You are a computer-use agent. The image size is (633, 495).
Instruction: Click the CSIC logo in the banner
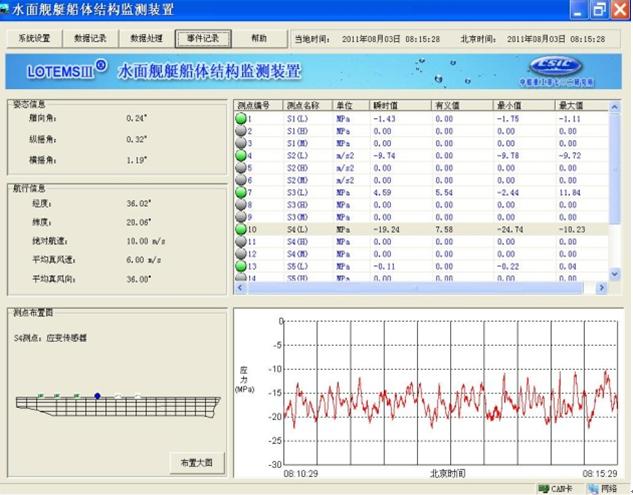tap(562, 72)
